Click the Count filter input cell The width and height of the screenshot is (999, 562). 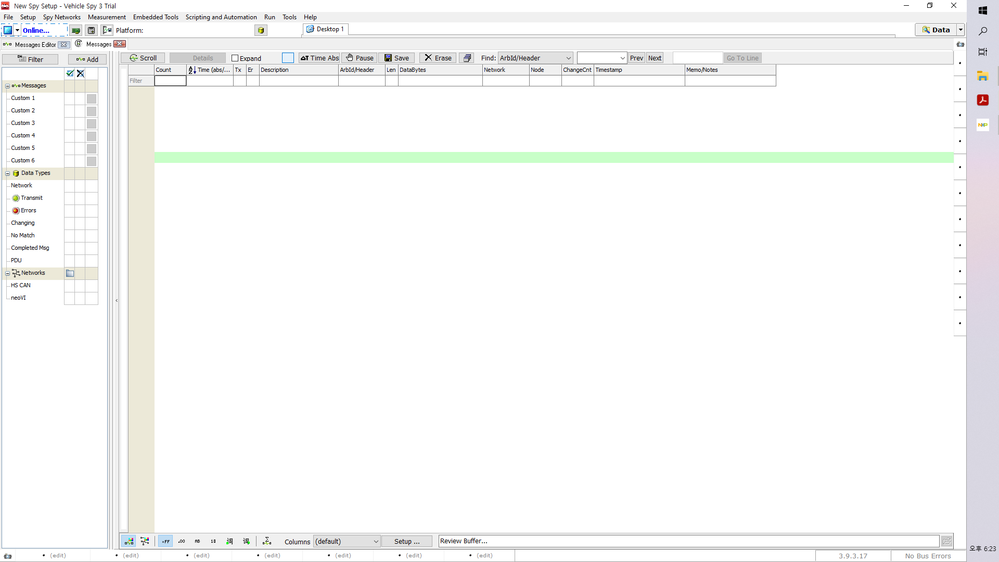[170, 81]
